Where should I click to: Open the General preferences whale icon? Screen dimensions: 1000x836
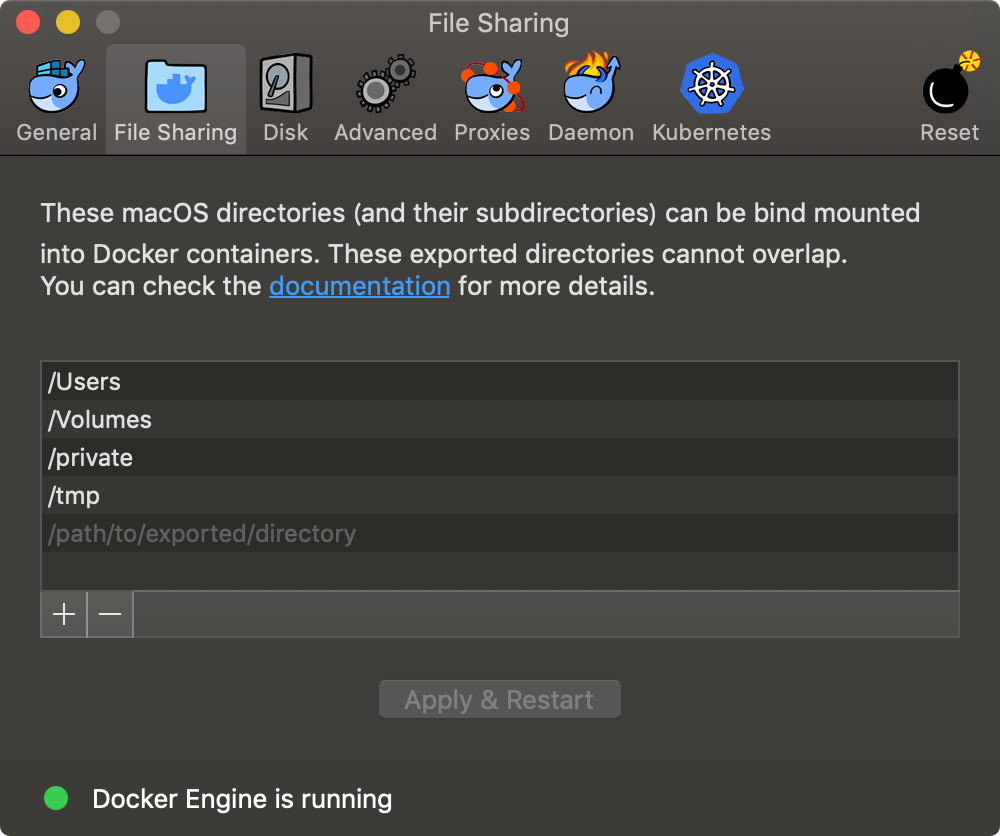(57, 85)
